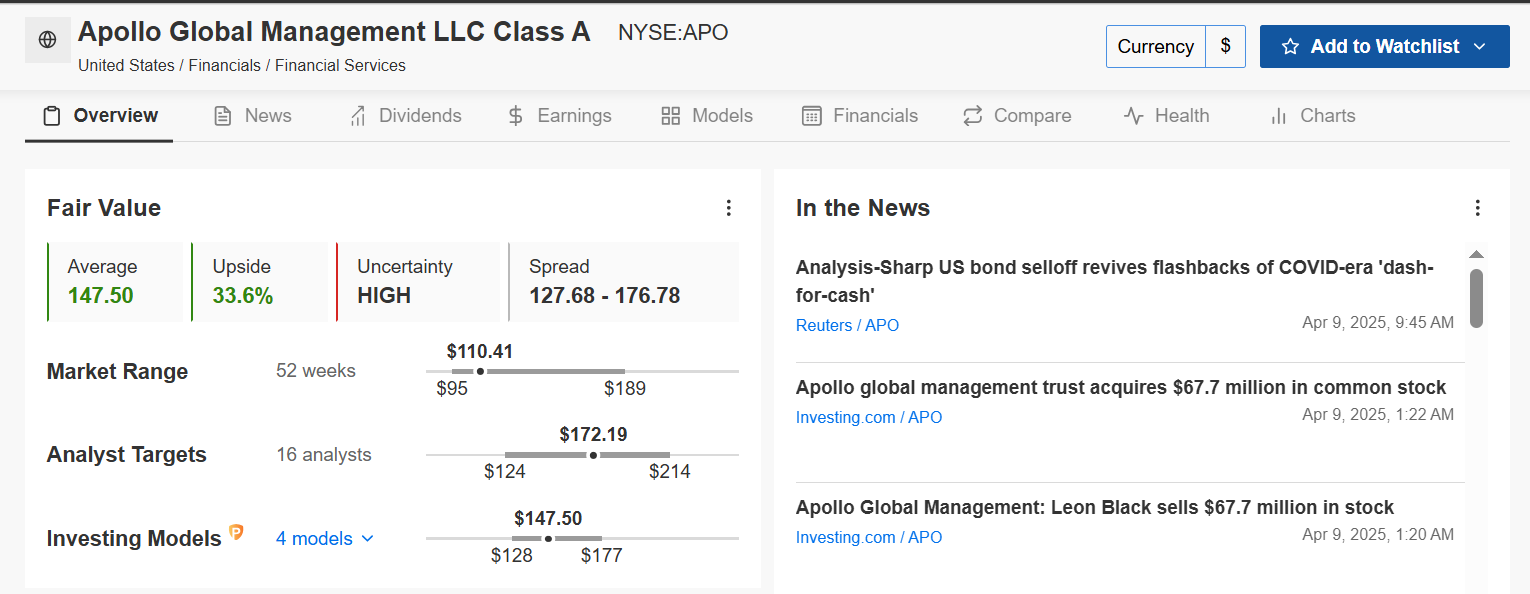Click the Fair Value heading

[x=104, y=208]
